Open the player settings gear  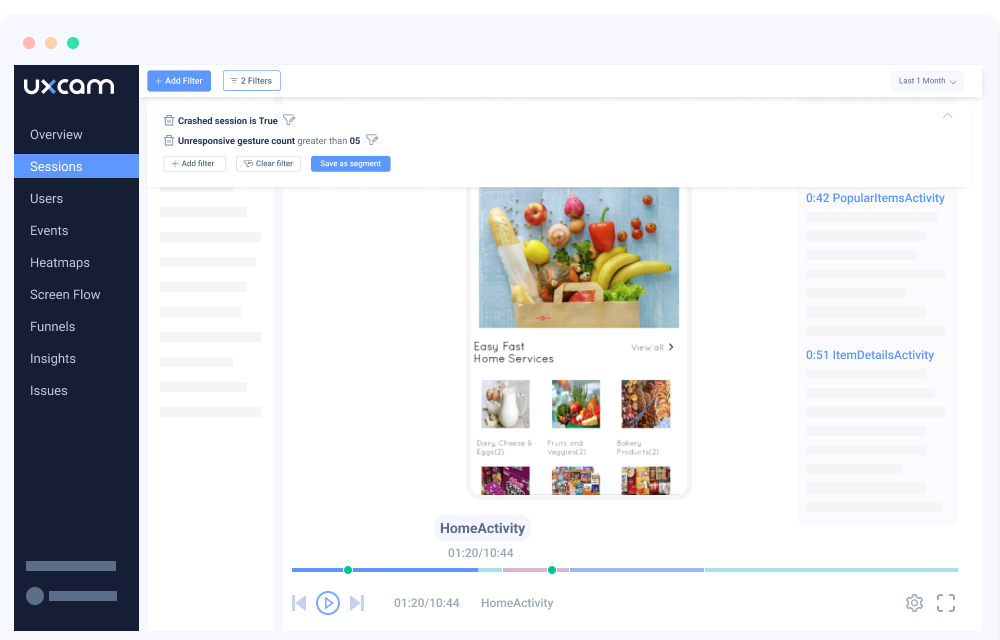pos(915,603)
